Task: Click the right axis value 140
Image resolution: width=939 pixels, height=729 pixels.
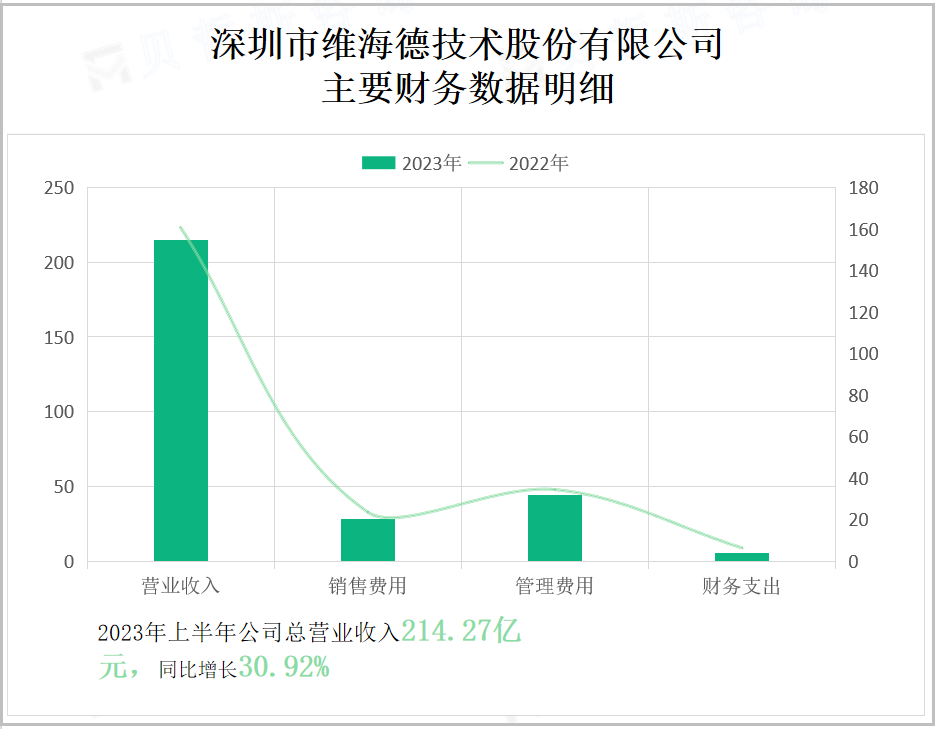Action: point(863,271)
